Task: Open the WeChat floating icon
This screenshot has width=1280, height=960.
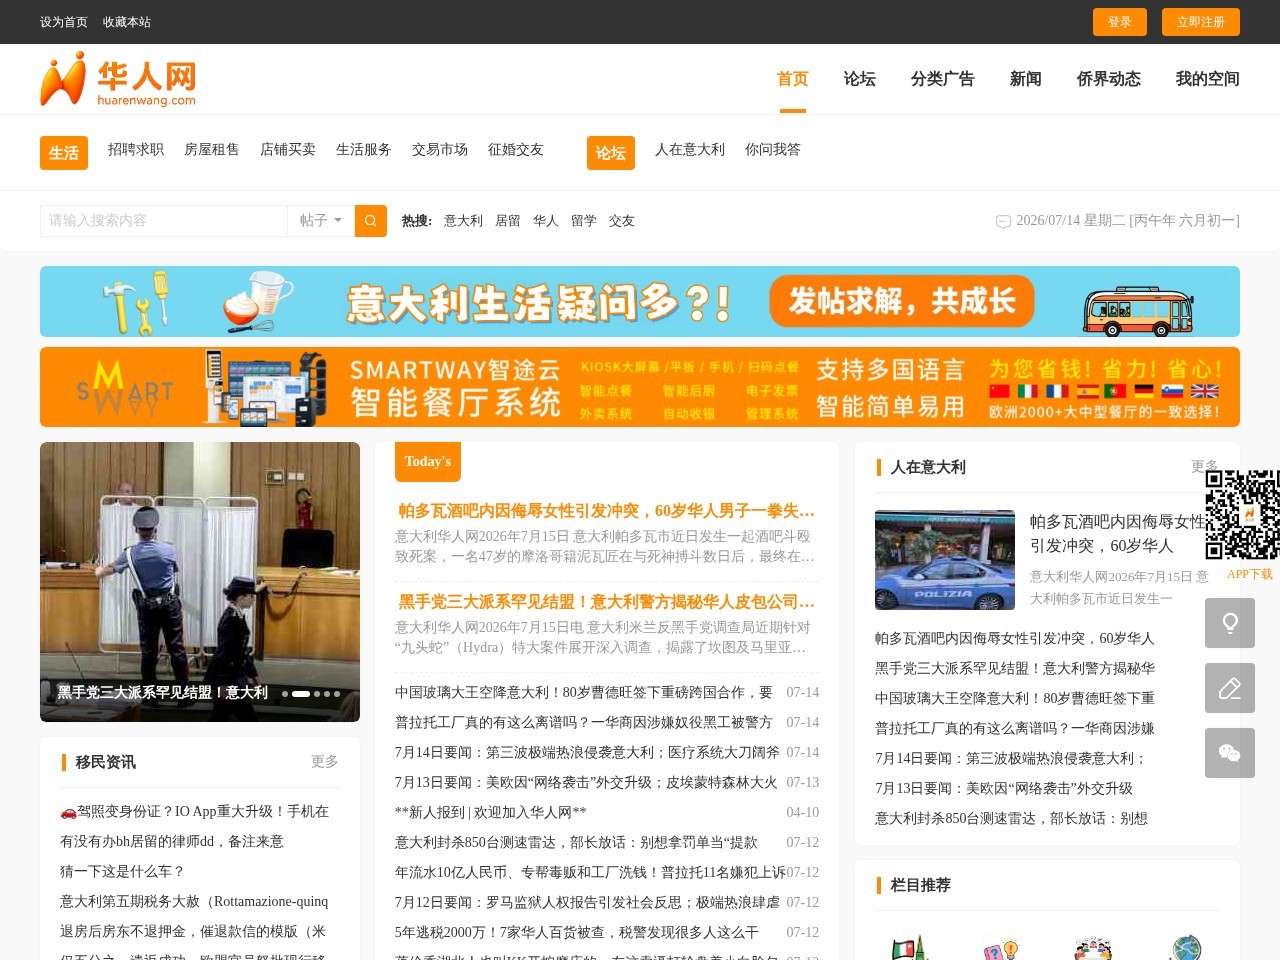Action: pyautogui.click(x=1230, y=753)
